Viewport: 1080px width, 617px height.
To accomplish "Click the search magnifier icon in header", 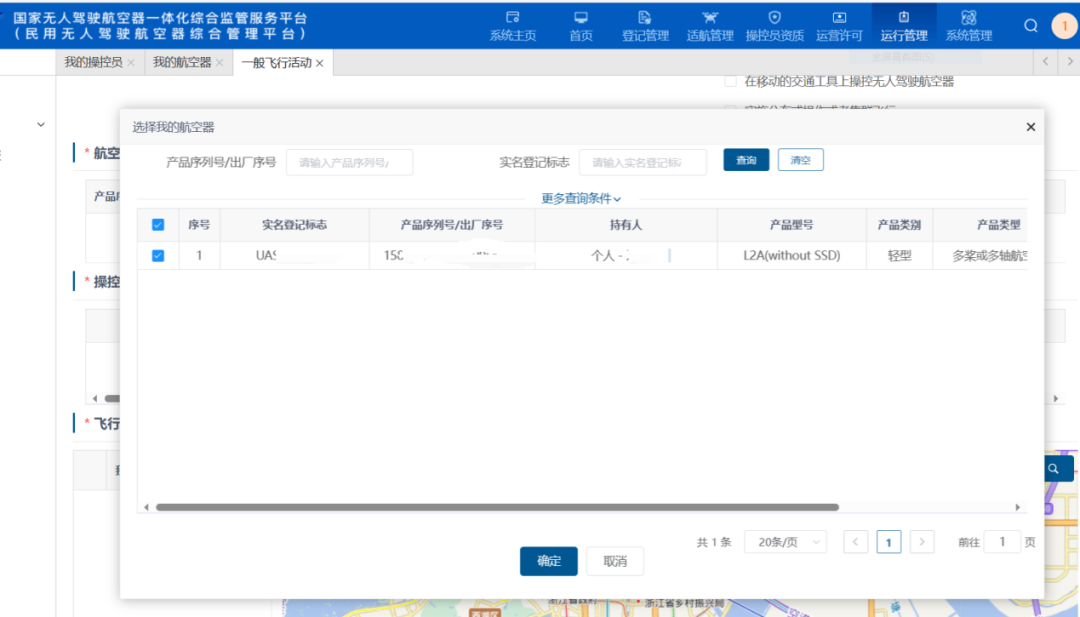I will (1030, 25).
